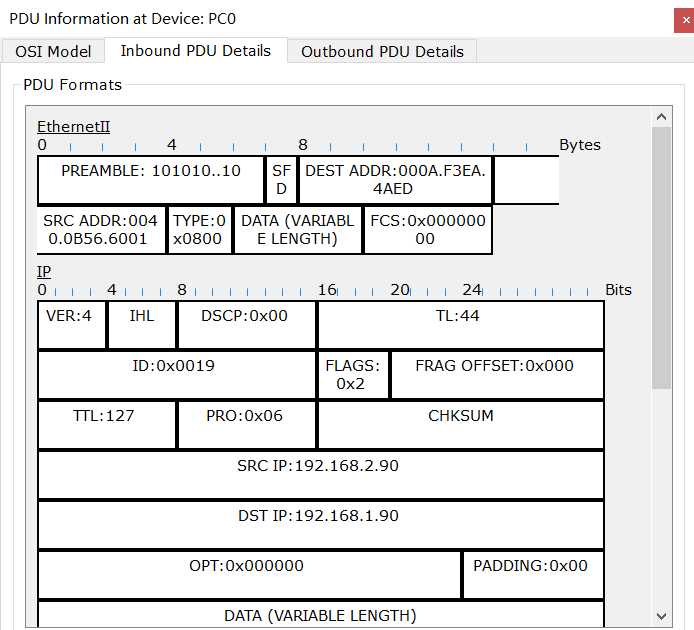Image resolution: width=694 pixels, height=630 pixels.
Task: Switch to the OSI Model tab
Action: pos(53,51)
